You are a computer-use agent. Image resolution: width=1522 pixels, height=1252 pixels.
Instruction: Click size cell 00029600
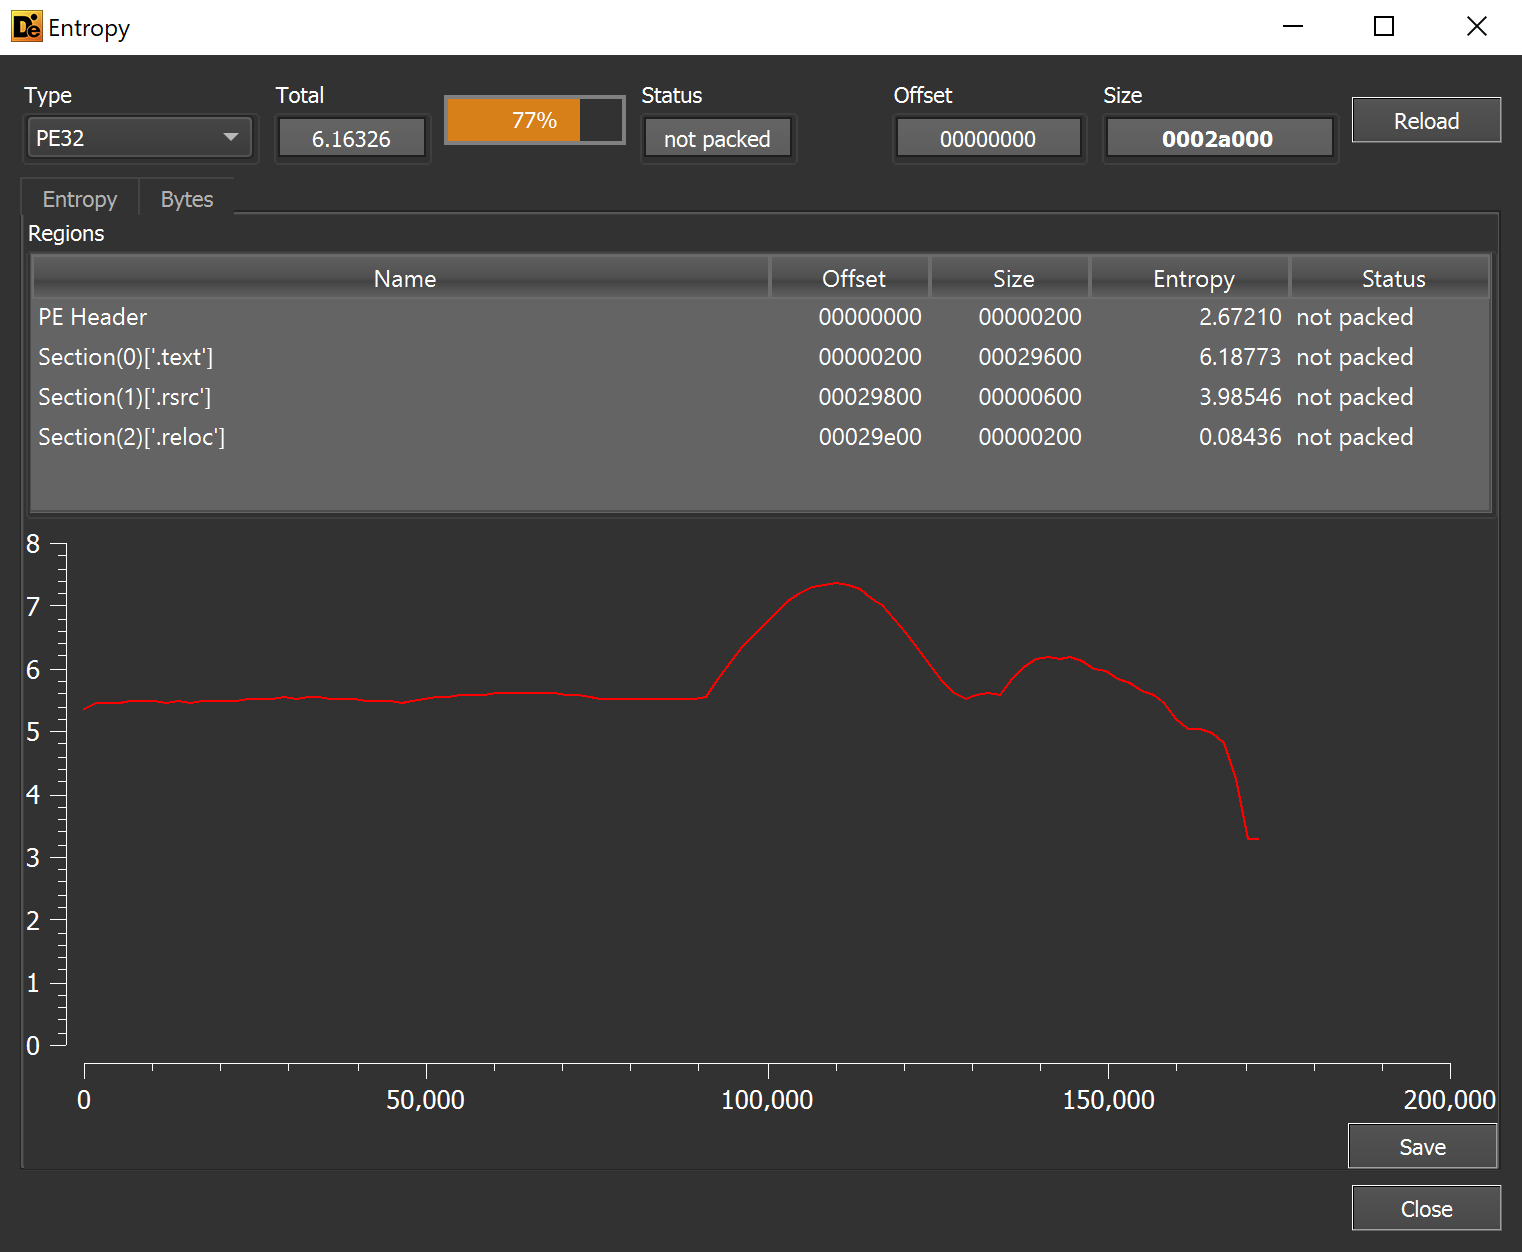[1030, 357]
